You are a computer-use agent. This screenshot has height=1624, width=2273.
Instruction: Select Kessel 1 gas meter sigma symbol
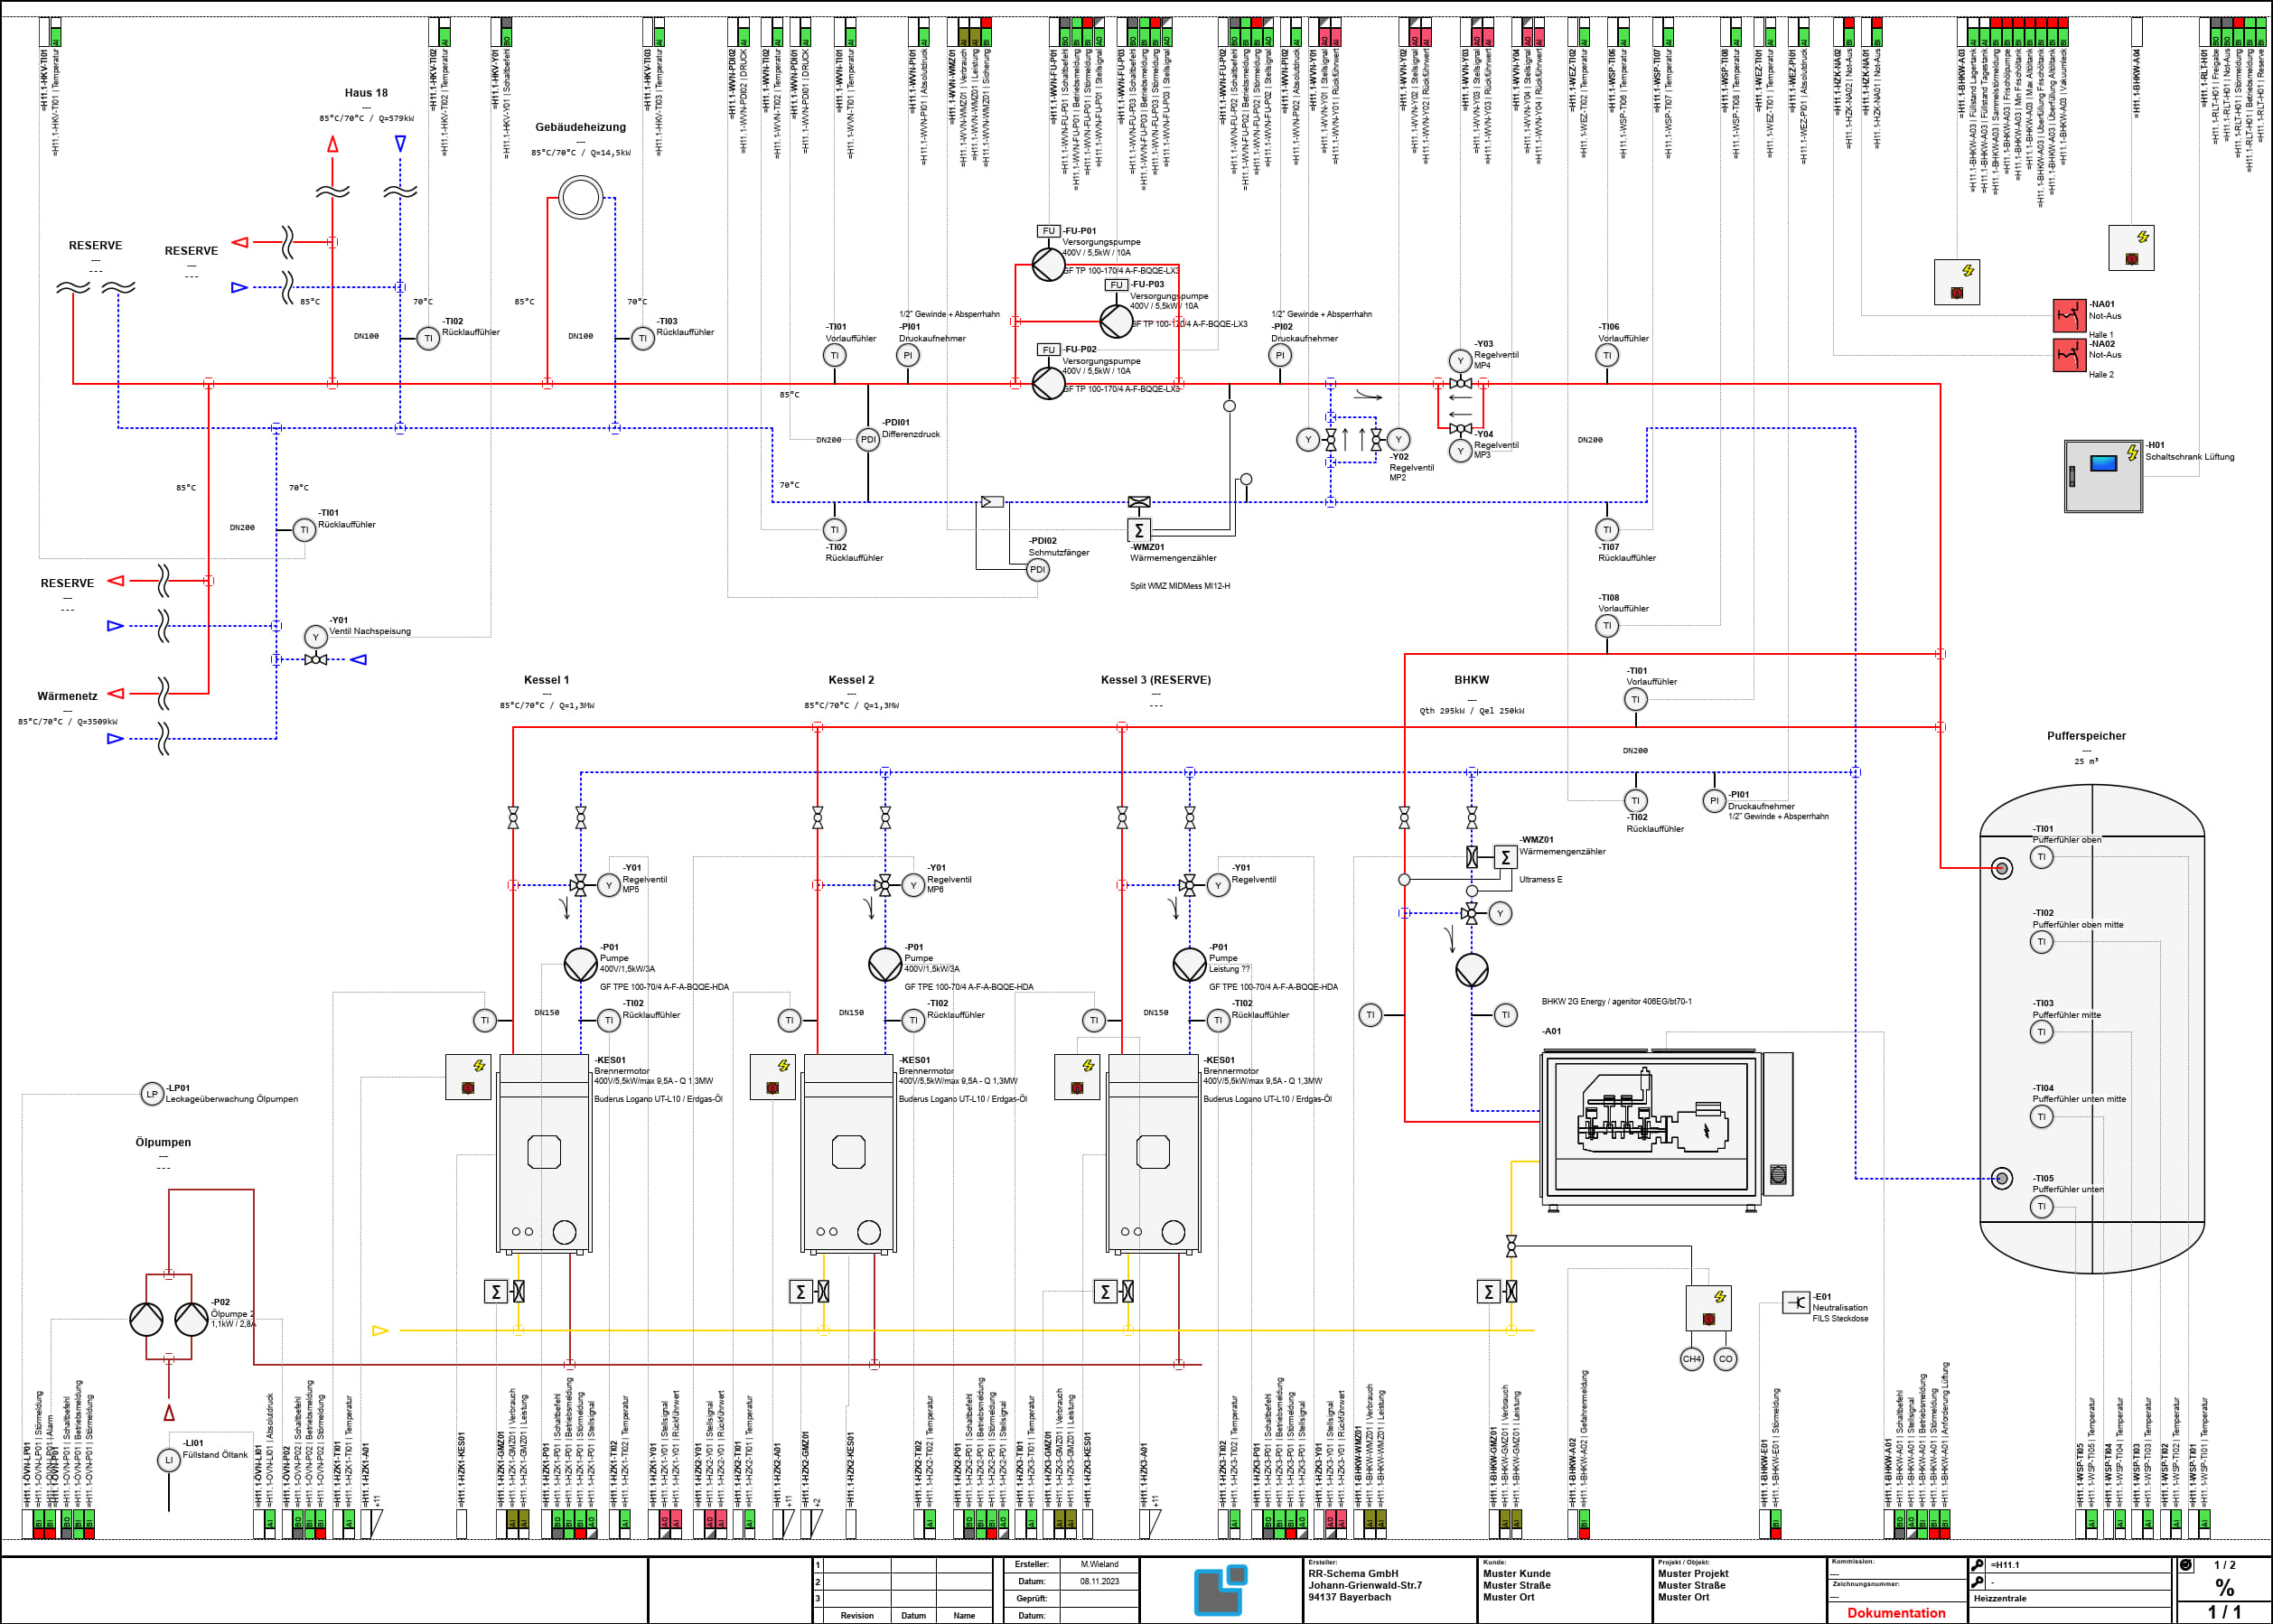tap(496, 1291)
